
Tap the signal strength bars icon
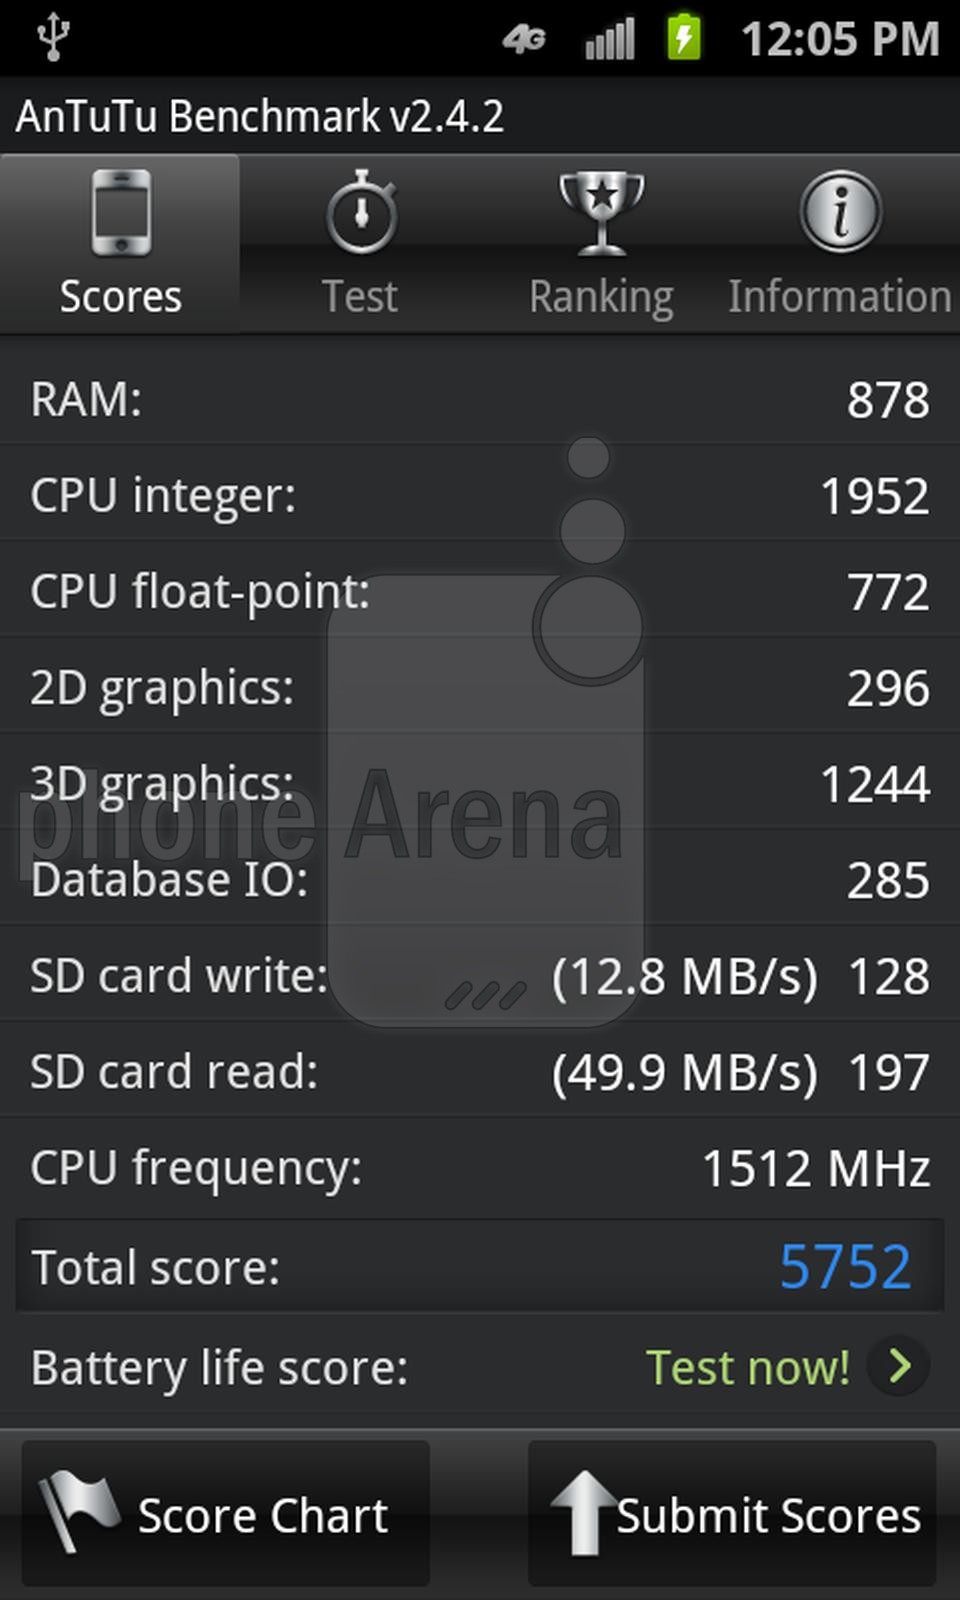click(x=609, y=40)
